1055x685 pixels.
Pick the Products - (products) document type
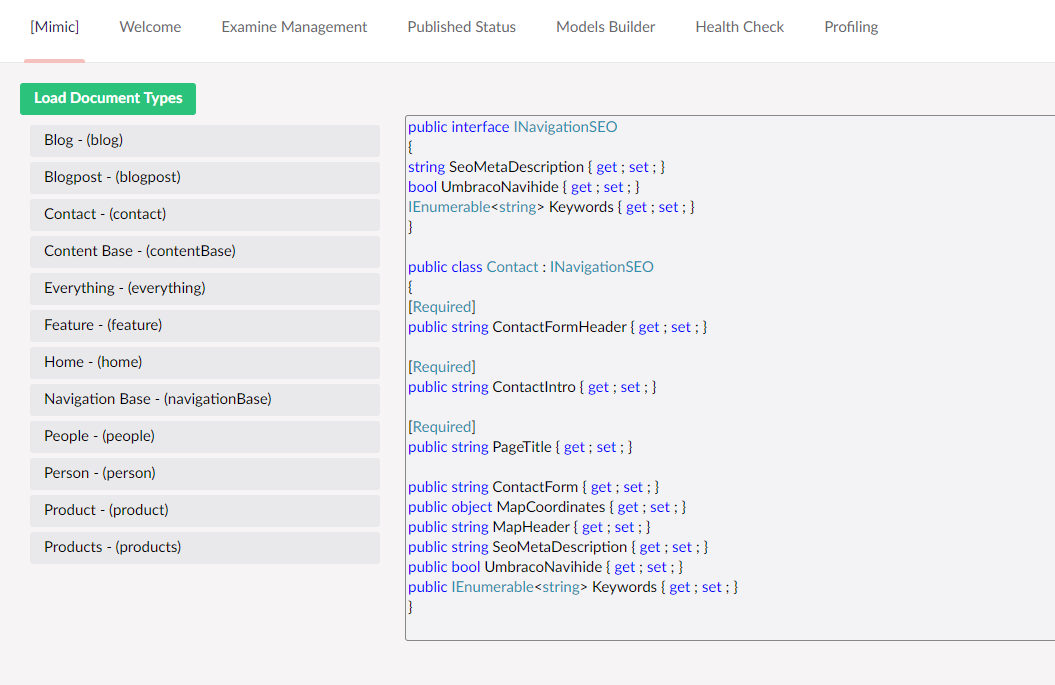(x=205, y=547)
